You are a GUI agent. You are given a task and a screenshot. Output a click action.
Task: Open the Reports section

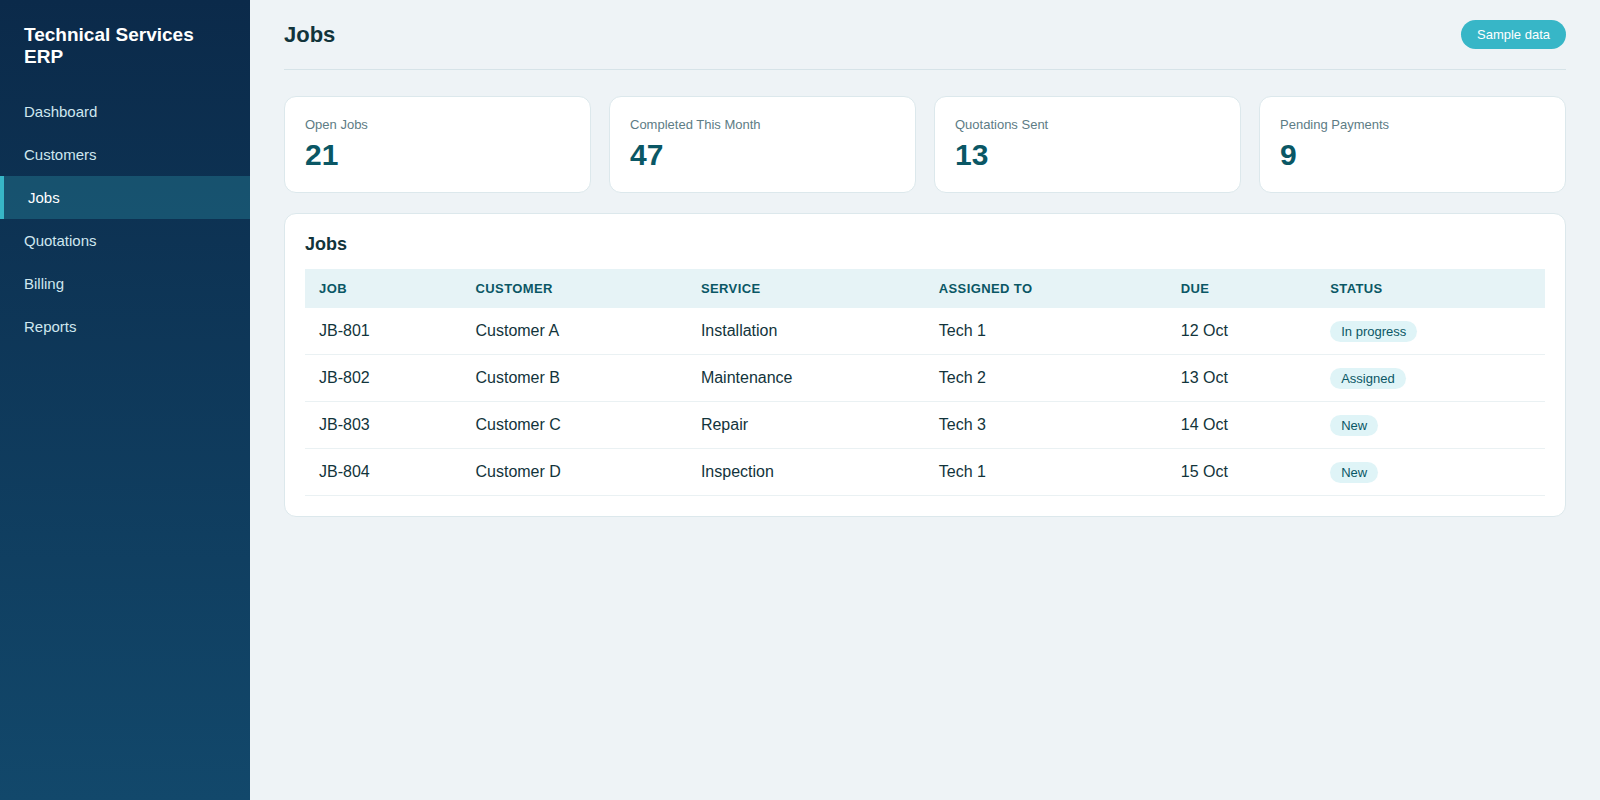[125, 327]
